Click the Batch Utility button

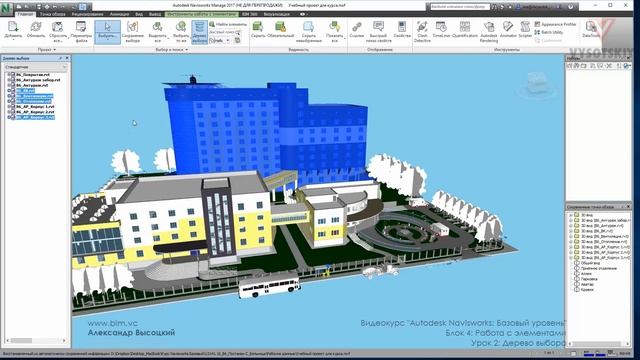tap(549, 32)
